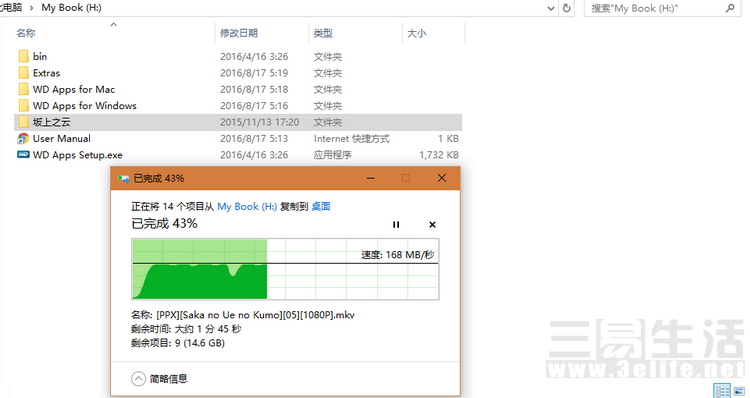The height and width of the screenshot is (398, 750).
Task: Click My Book (H:) in the address breadcrumb
Action: point(71,8)
